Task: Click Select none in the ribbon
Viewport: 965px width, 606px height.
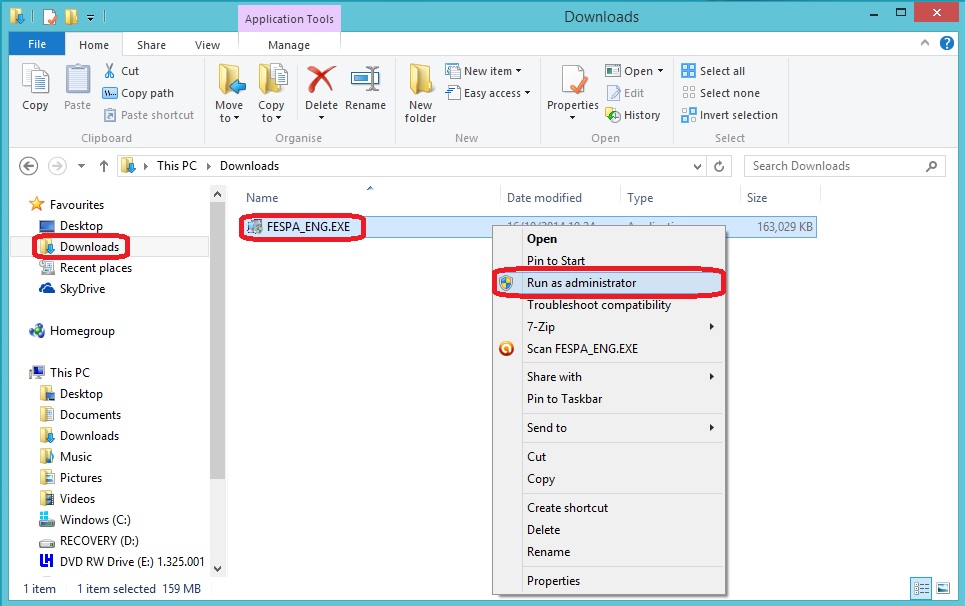Action: 721,93
